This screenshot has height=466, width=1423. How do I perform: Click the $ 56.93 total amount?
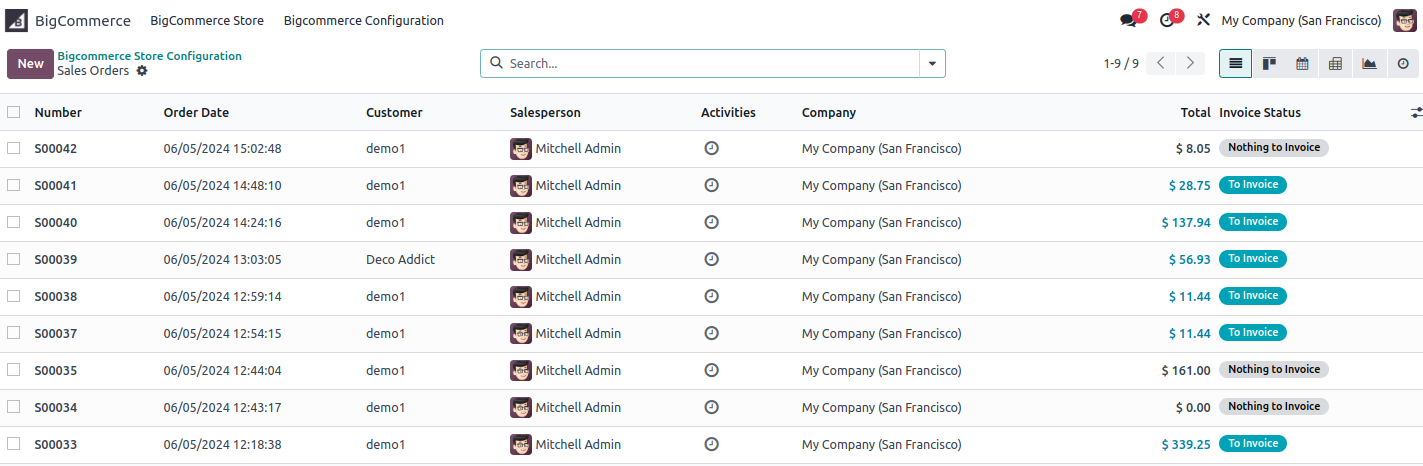[x=1190, y=259]
